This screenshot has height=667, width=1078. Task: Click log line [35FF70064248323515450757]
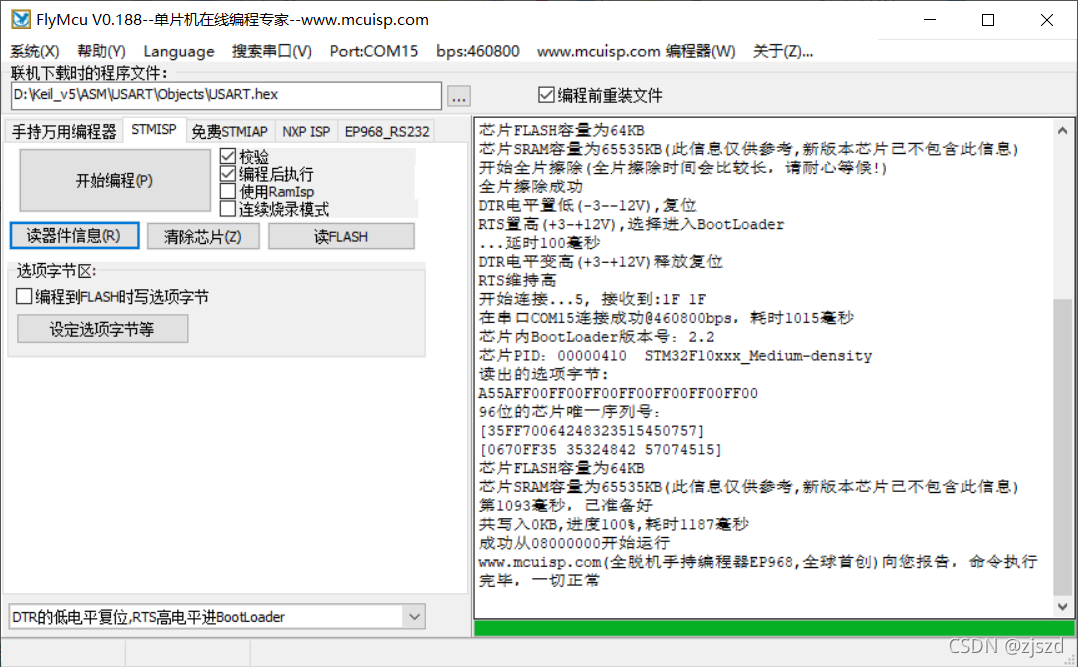tap(592, 430)
